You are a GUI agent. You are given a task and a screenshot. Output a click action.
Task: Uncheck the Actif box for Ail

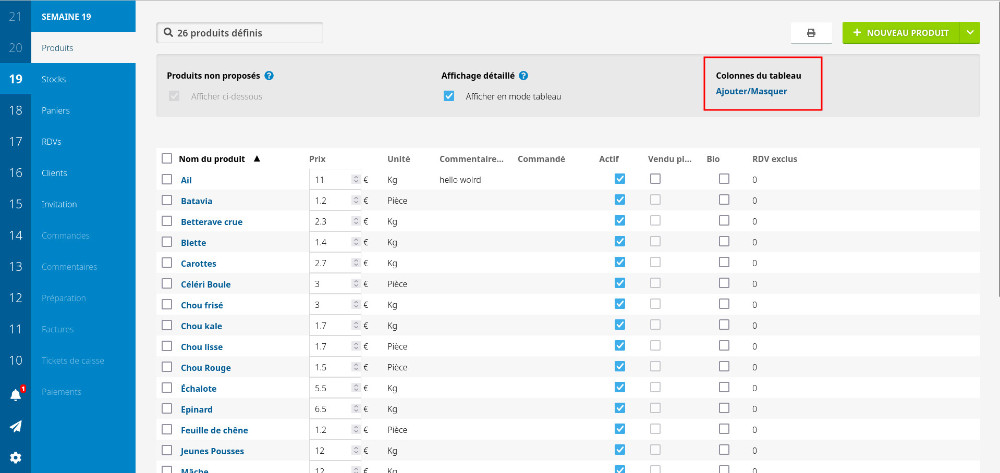(620, 179)
